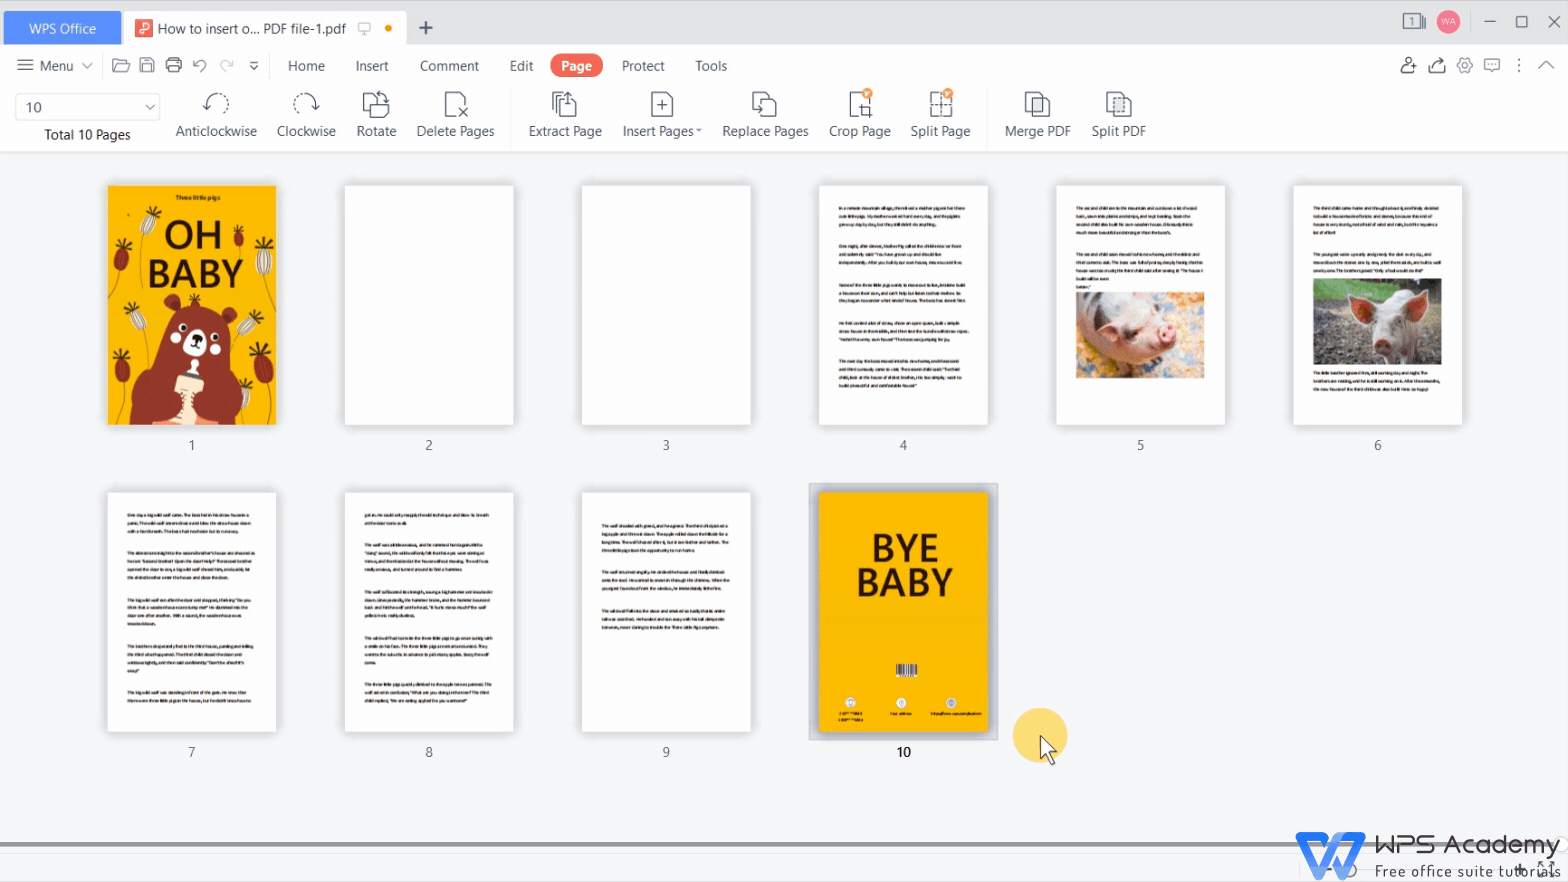Choose Extract Page
The height and width of the screenshot is (882, 1568).
point(565,116)
